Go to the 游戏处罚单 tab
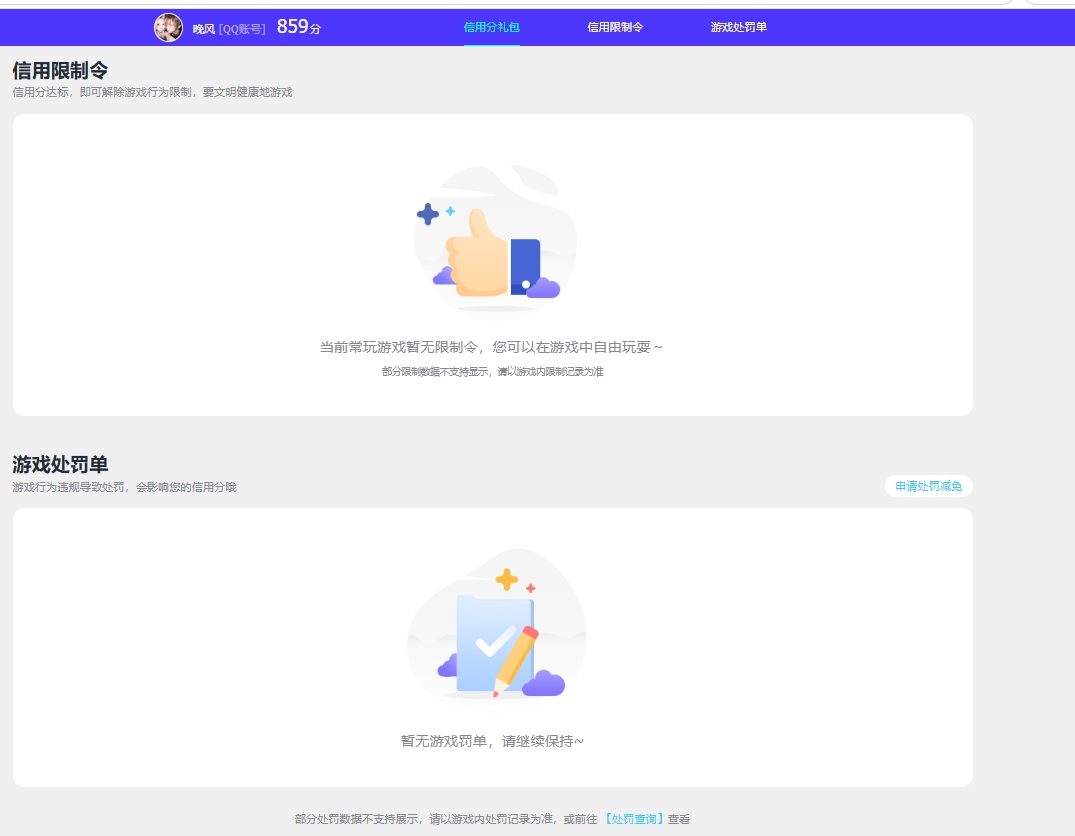The height and width of the screenshot is (836, 1075). (738, 27)
